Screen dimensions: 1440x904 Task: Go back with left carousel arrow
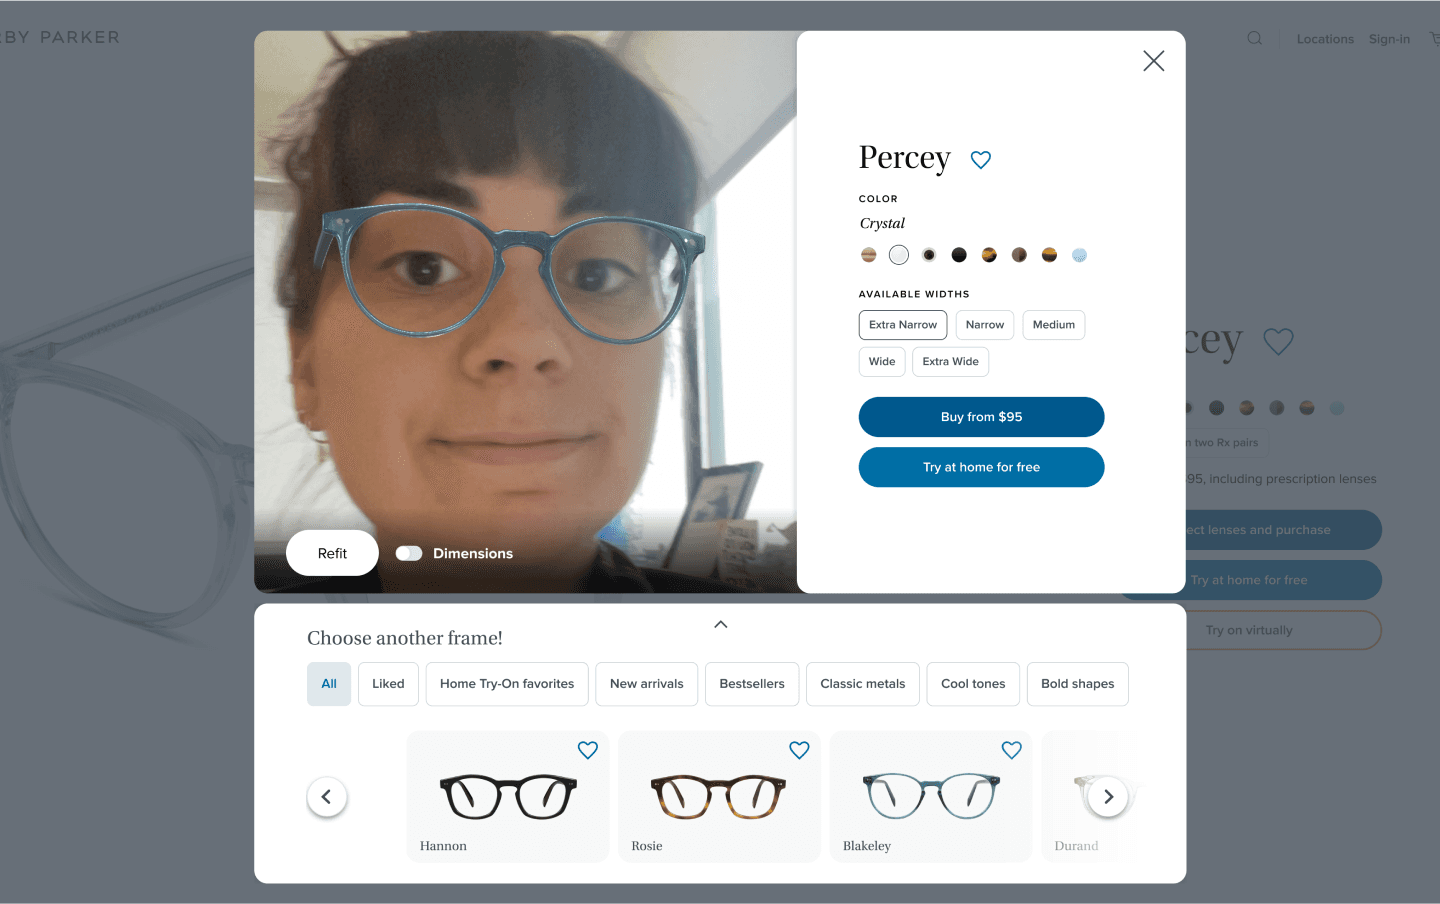pyautogui.click(x=327, y=797)
